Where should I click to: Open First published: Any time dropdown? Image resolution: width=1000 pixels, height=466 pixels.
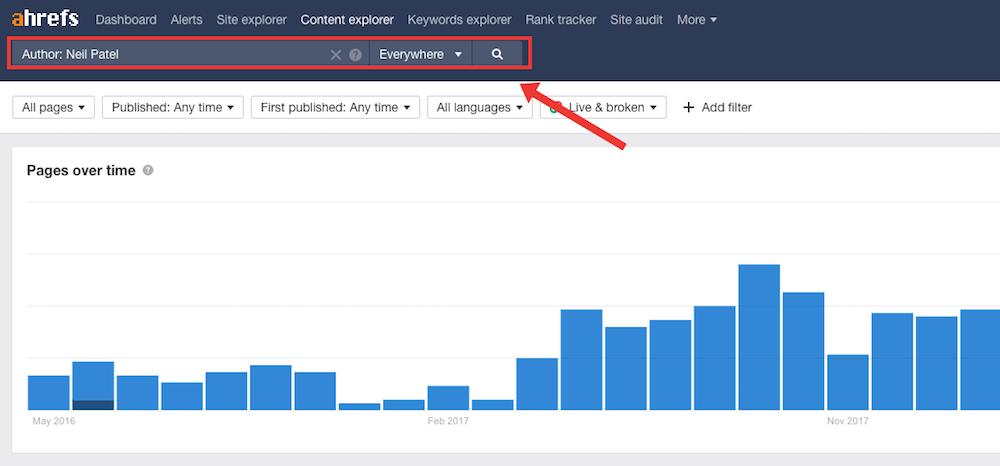pyautogui.click(x=335, y=108)
